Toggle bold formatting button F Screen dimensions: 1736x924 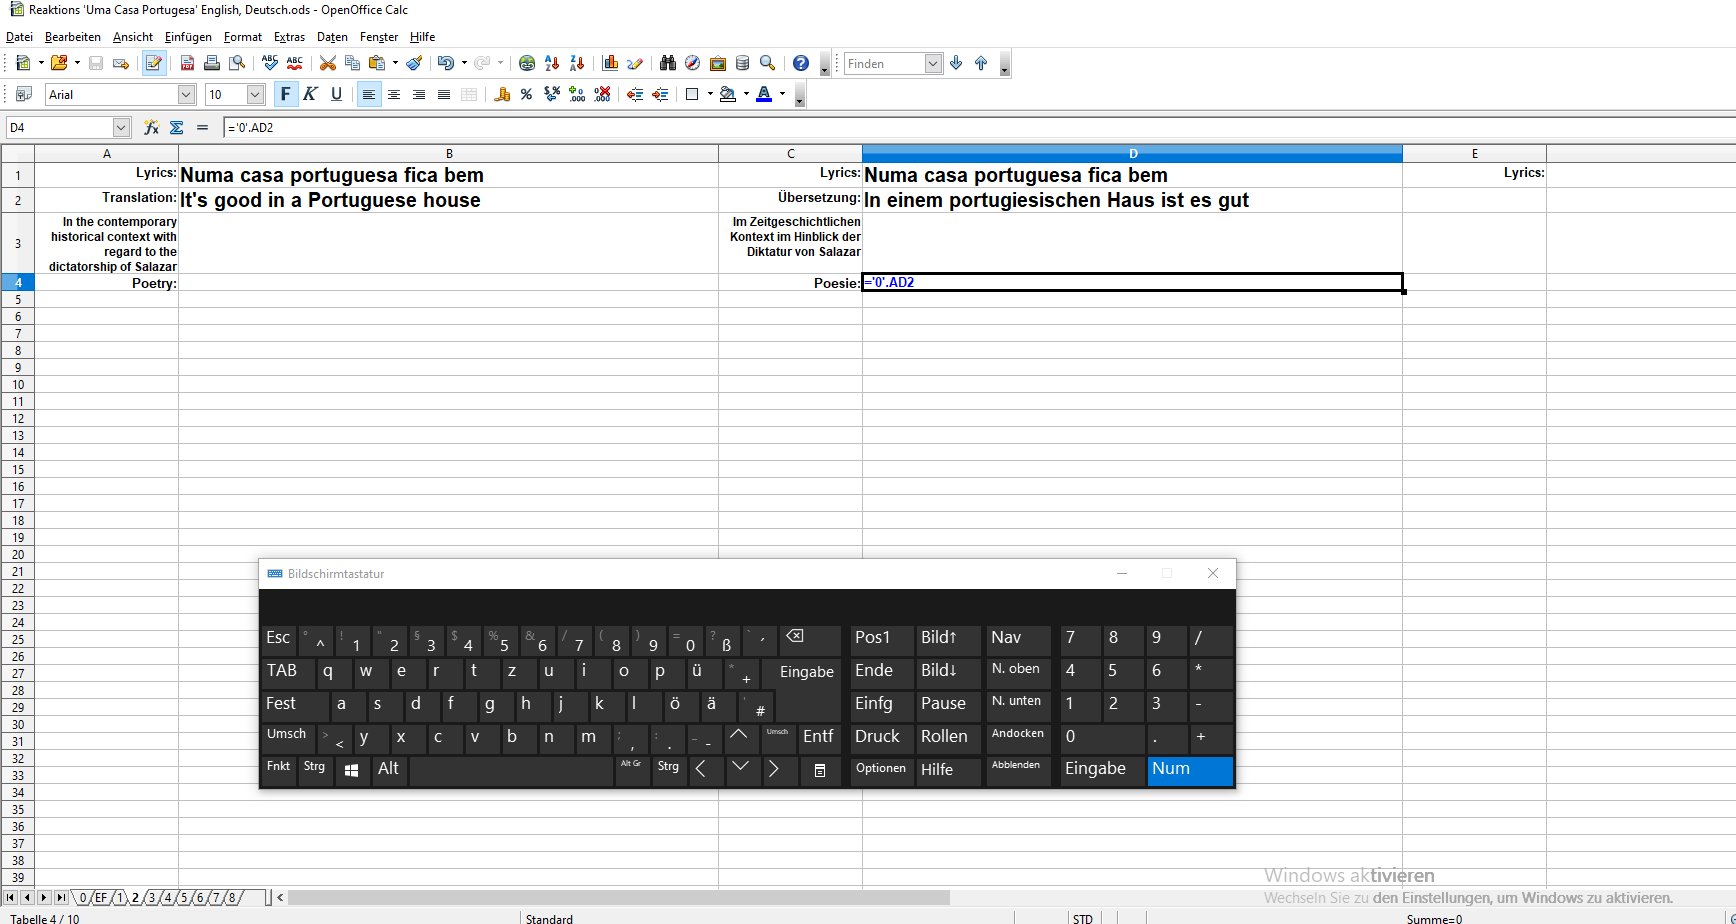tap(285, 94)
